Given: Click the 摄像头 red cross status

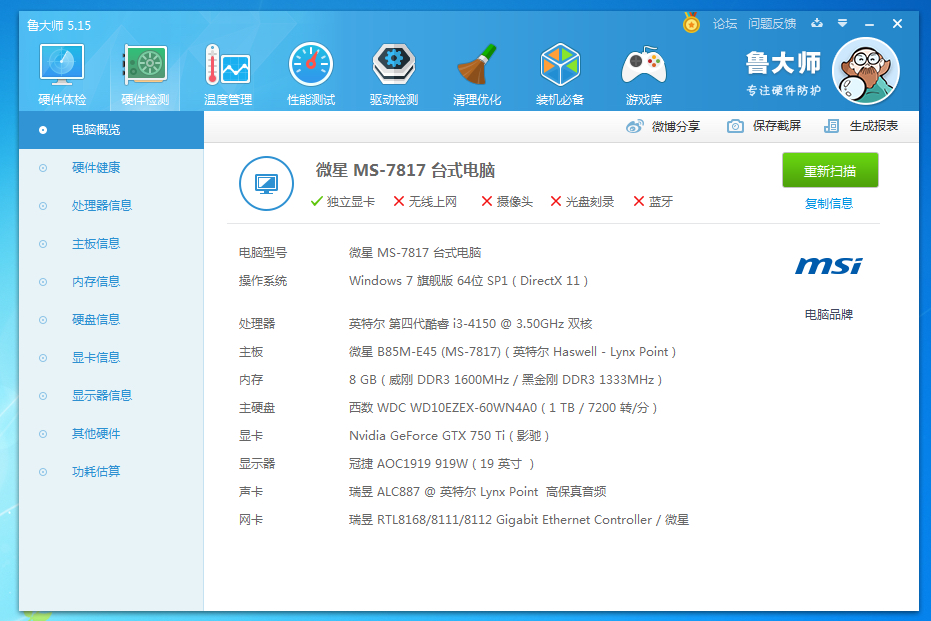Looking at the screenshot, I should 506,202.
